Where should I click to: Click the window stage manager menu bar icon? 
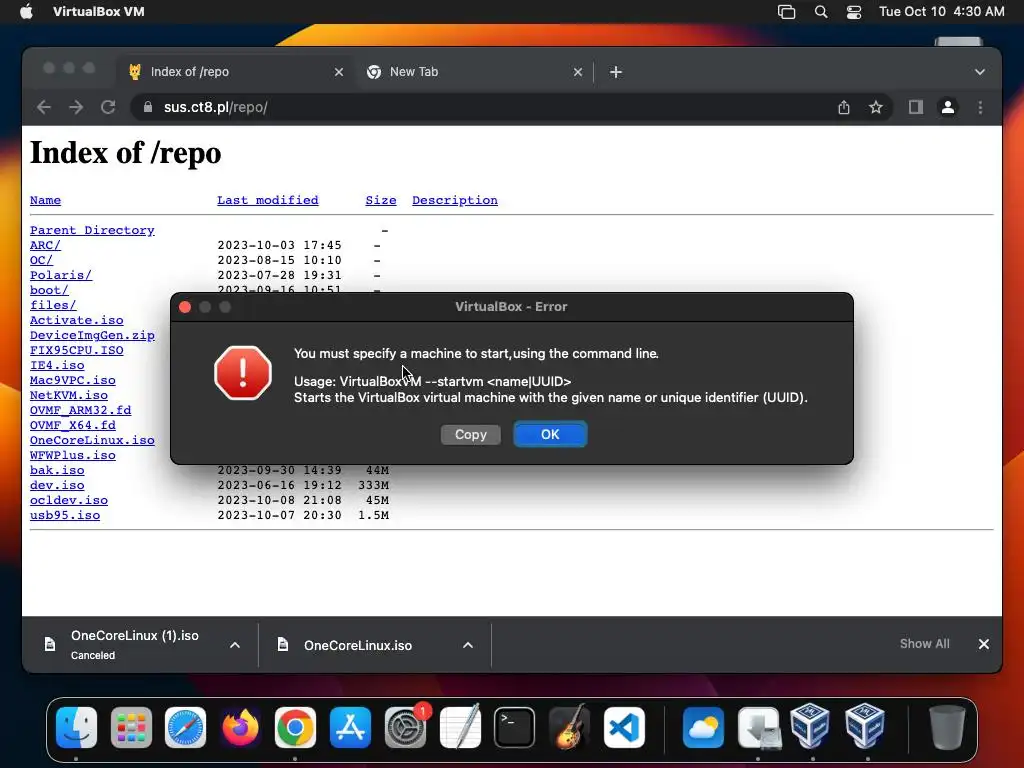[786, 12]
